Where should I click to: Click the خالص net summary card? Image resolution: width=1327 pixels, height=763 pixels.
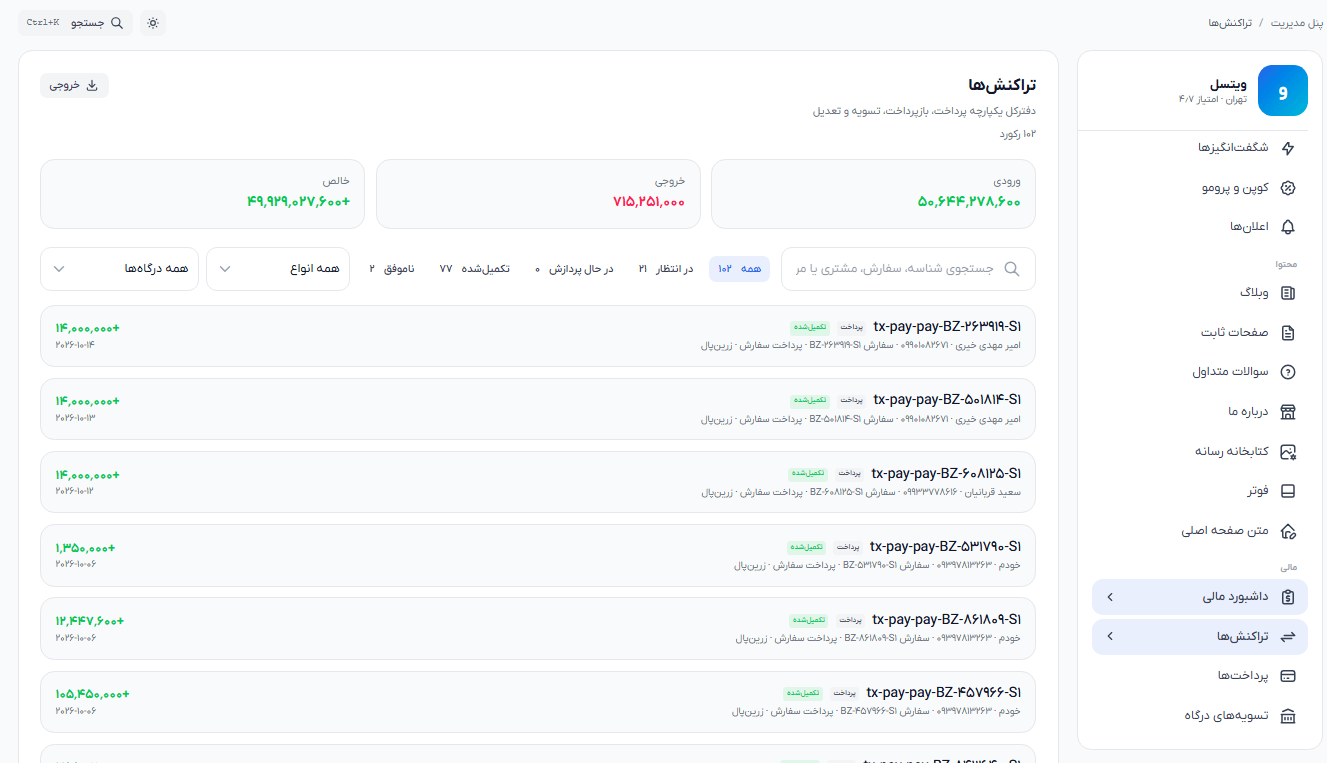tap(202, 194)
